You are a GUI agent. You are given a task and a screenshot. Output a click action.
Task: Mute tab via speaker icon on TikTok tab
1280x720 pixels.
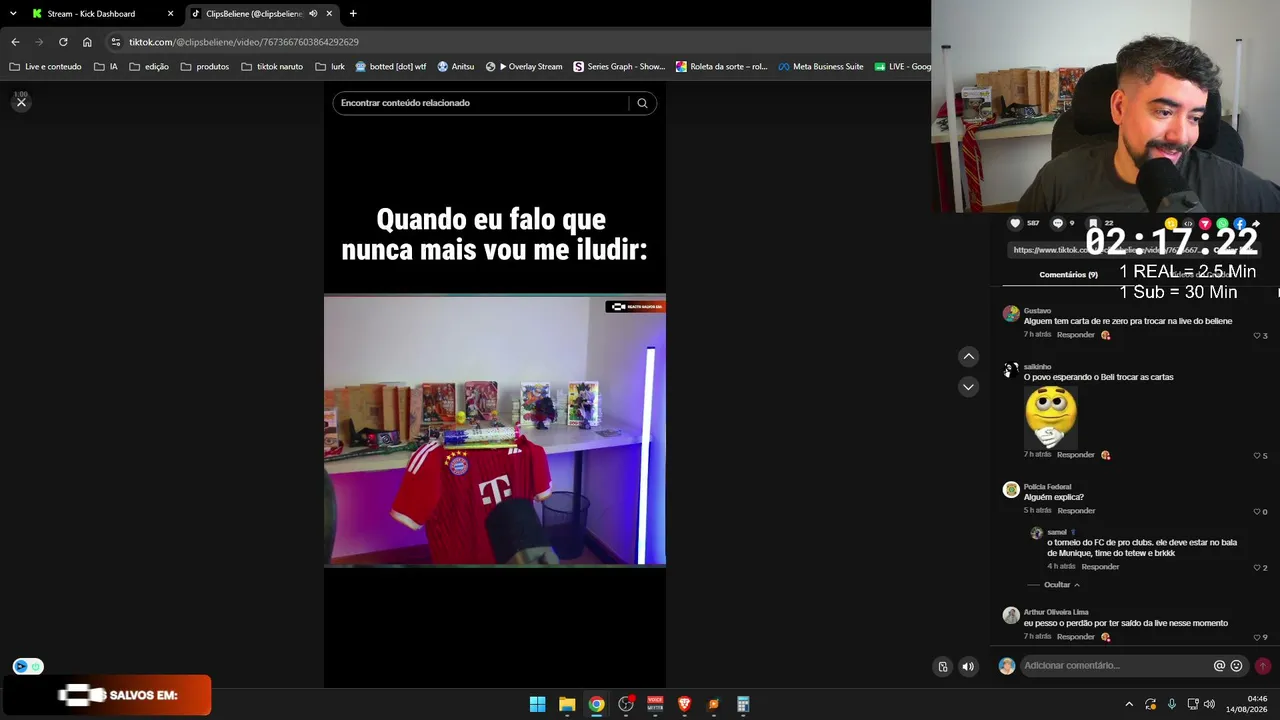pyautogui.click(x=313, y=14)
